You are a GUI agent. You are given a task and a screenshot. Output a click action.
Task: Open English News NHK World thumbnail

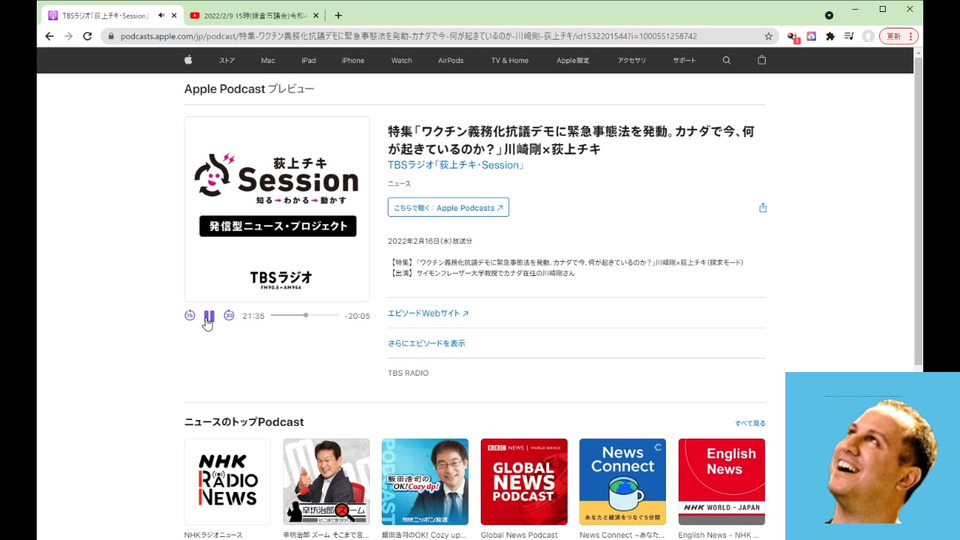[x=721, y=482]
